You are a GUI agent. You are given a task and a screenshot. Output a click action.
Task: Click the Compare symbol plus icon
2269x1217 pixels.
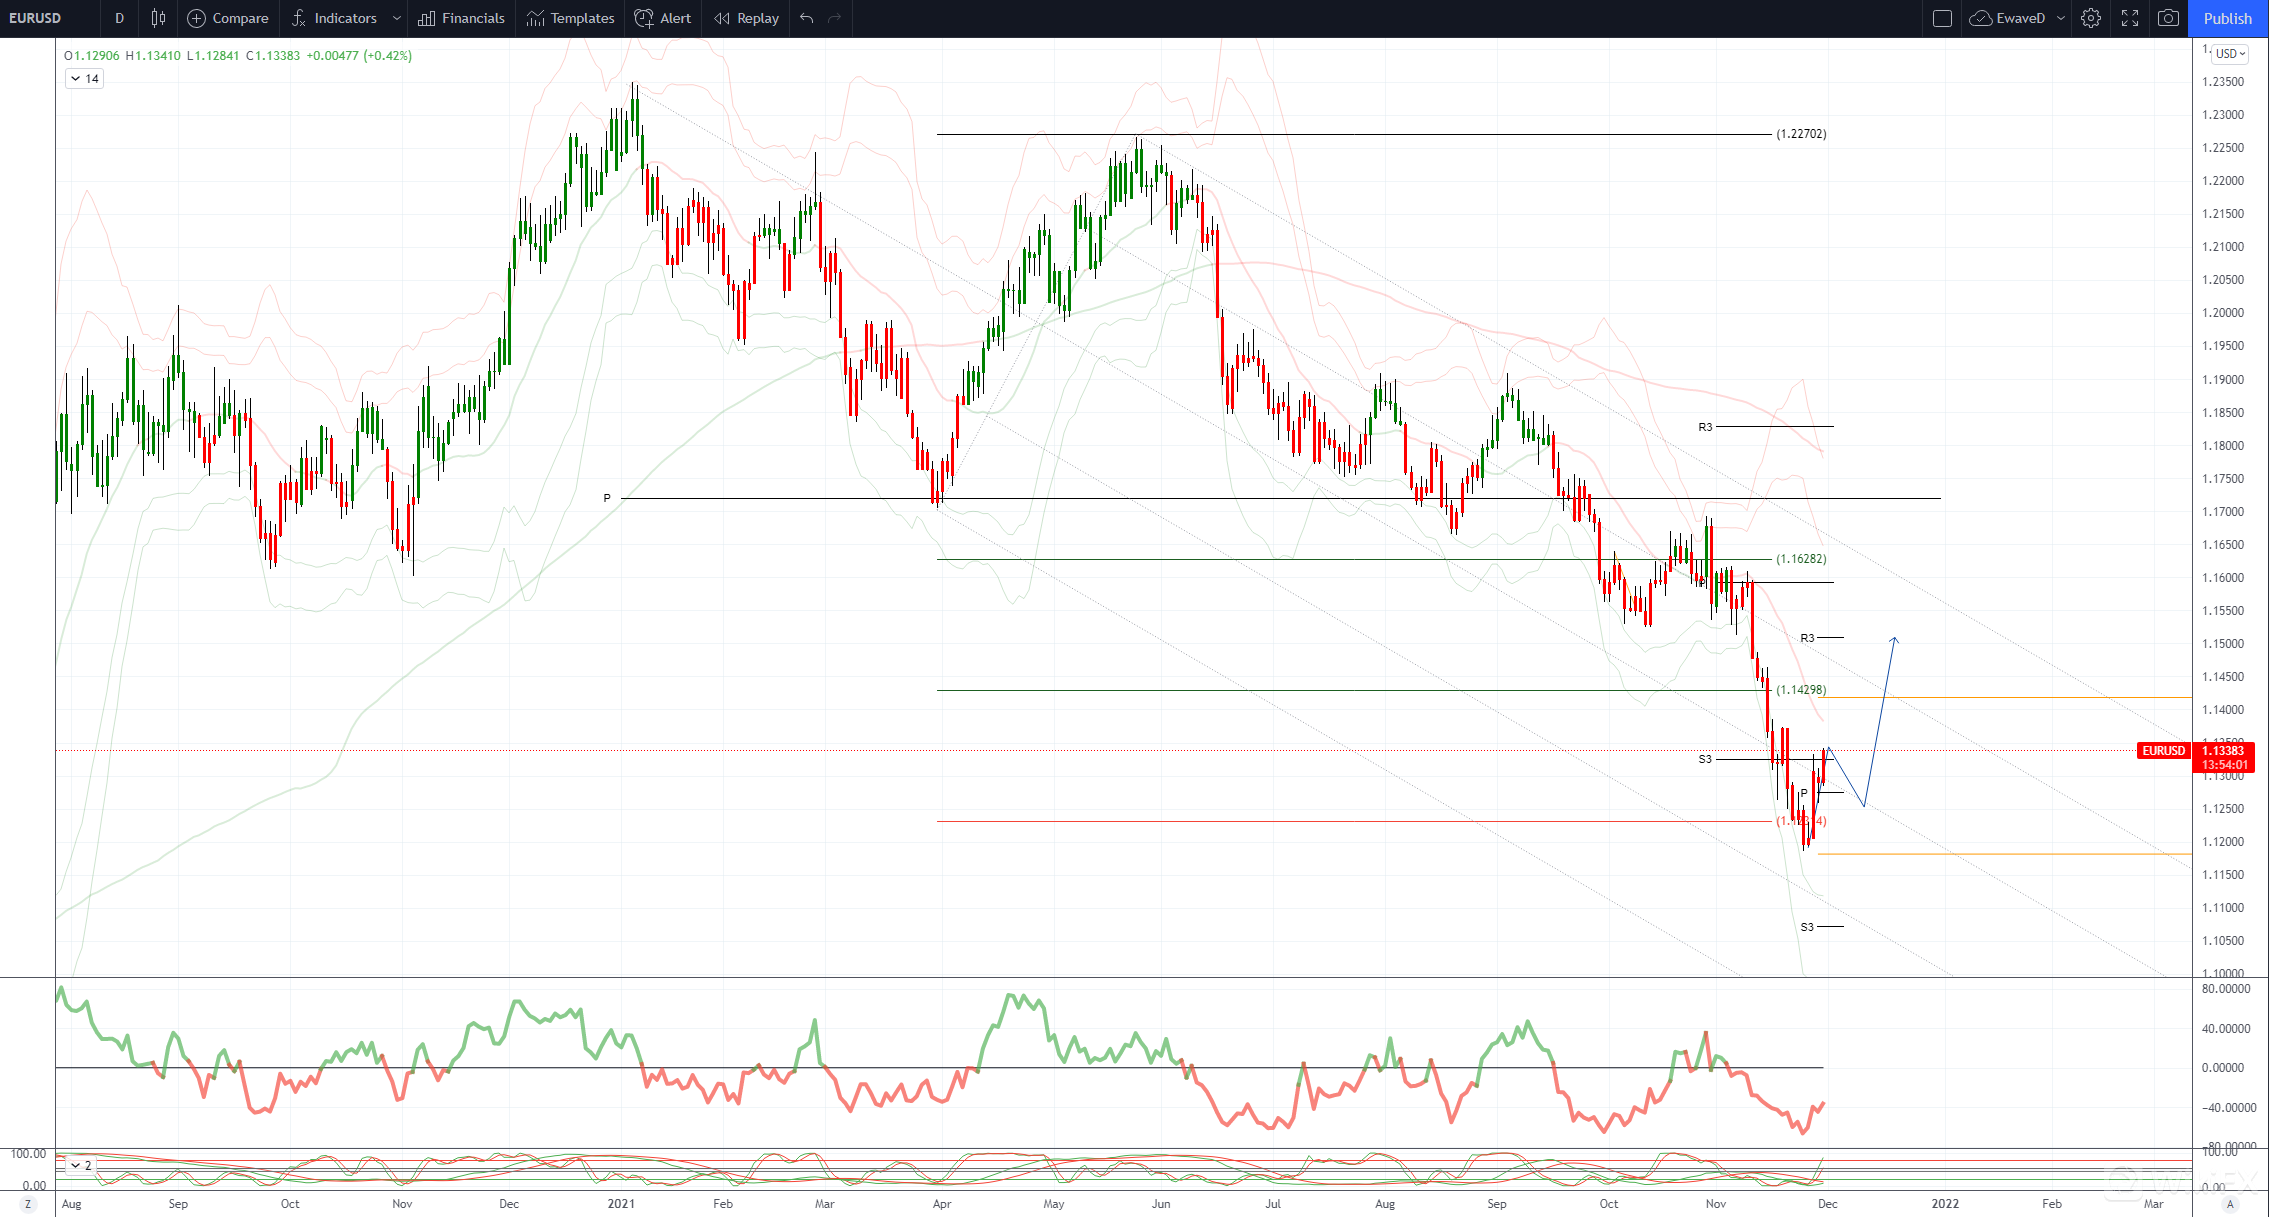(197, 18)
